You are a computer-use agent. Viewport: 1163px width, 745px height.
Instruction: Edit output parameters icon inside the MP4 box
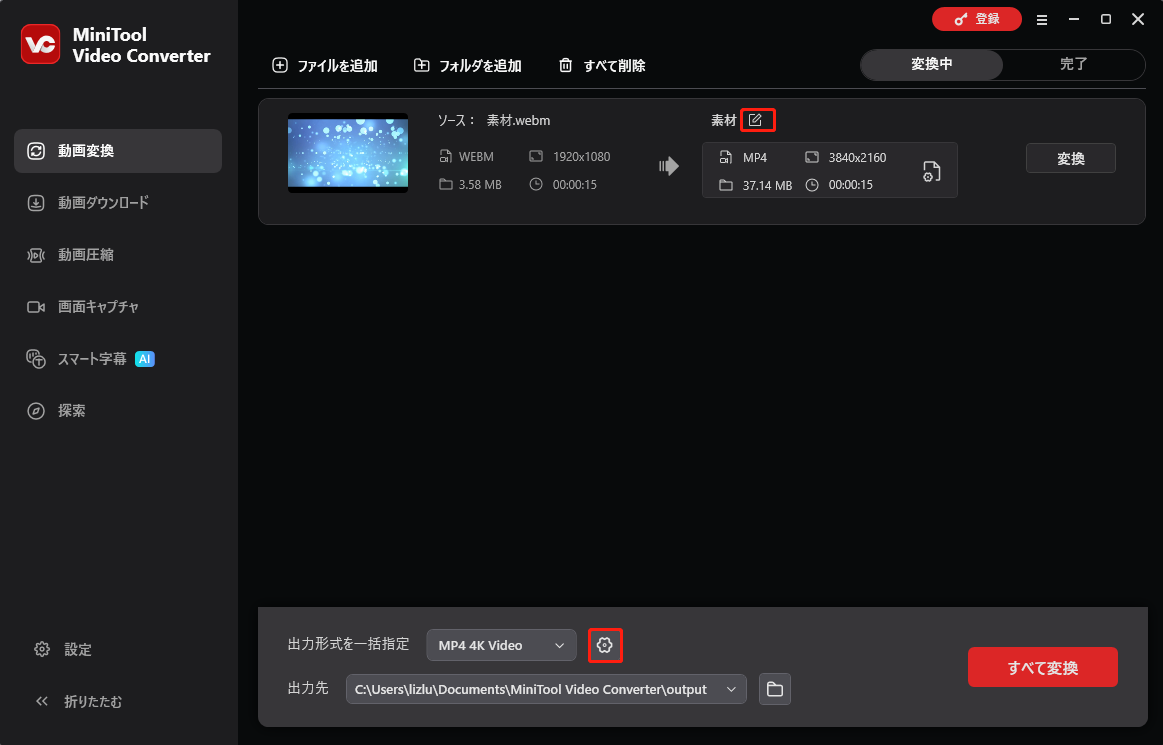pos(930,170)
